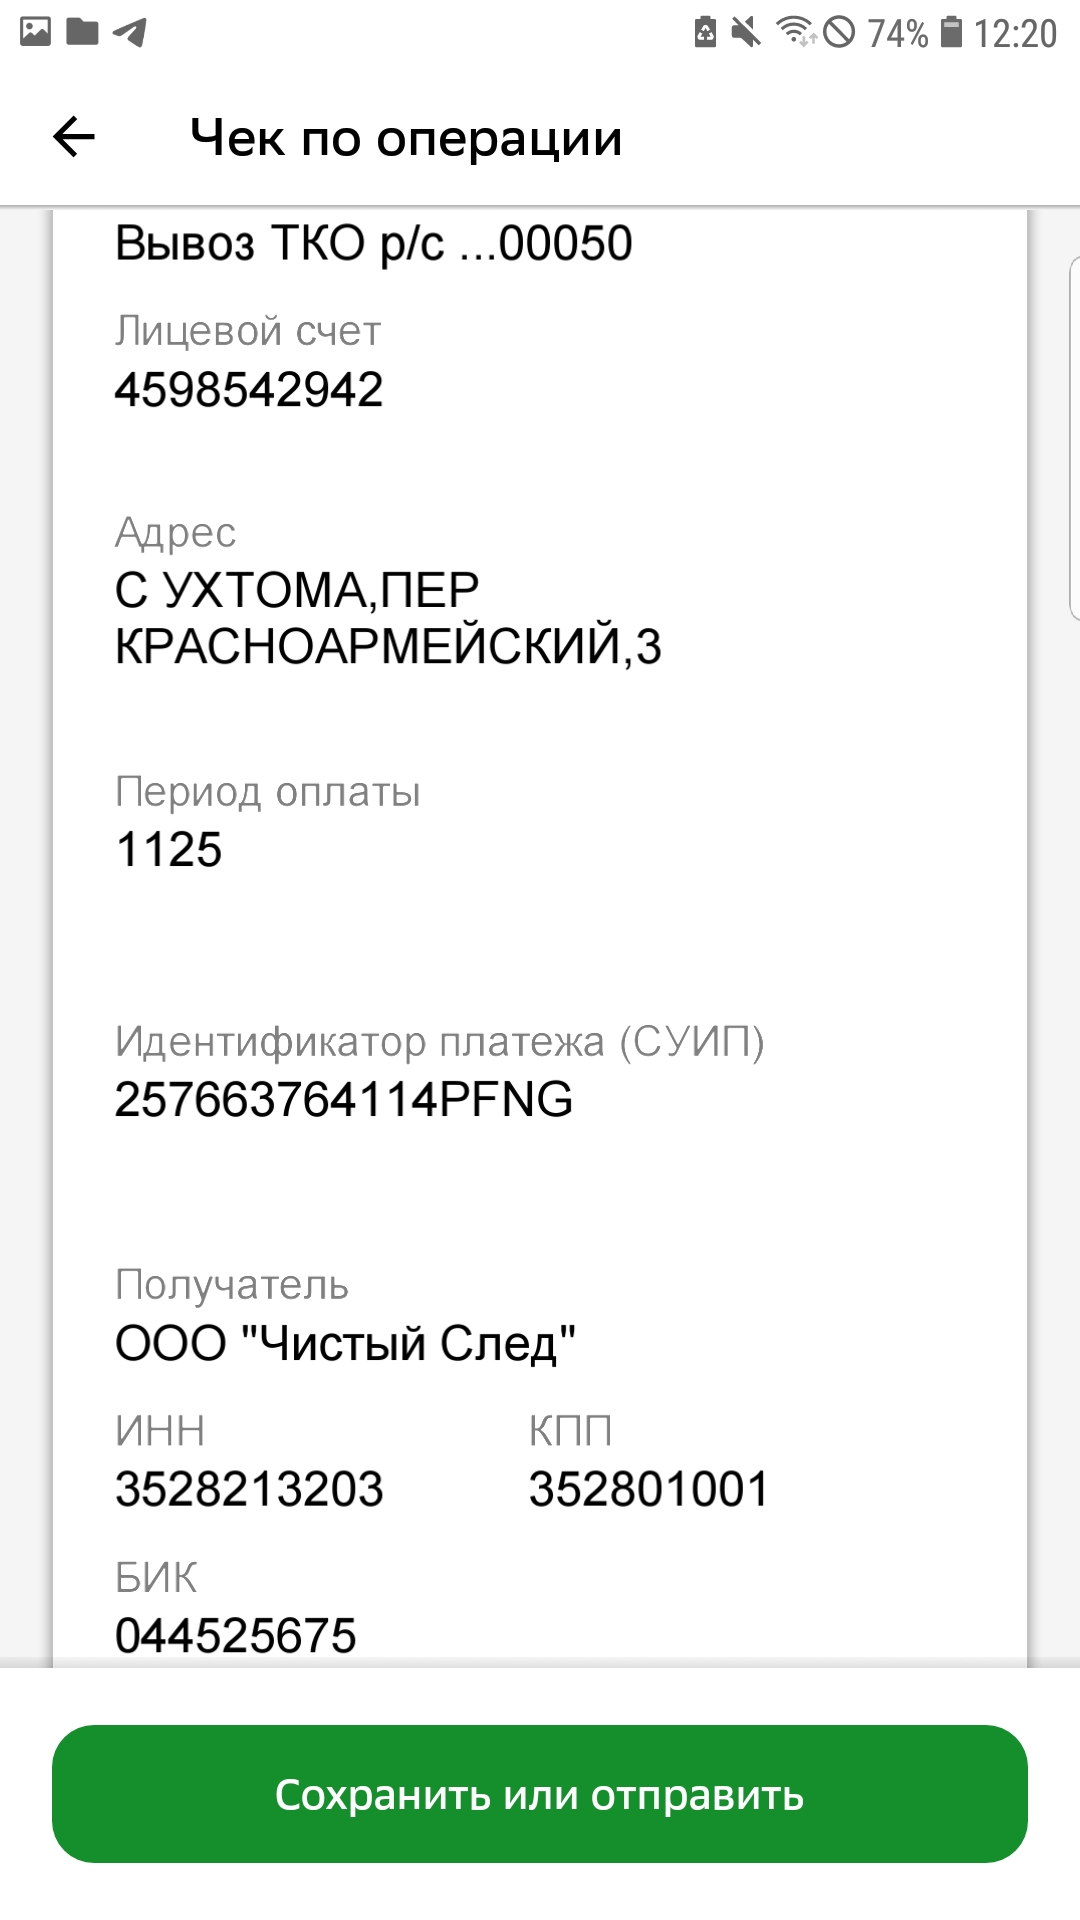Select the Лицевой счет number 4598542942
Image resolution: width=1080 pixels, height=1920 pixels.
tap(249, 389)
